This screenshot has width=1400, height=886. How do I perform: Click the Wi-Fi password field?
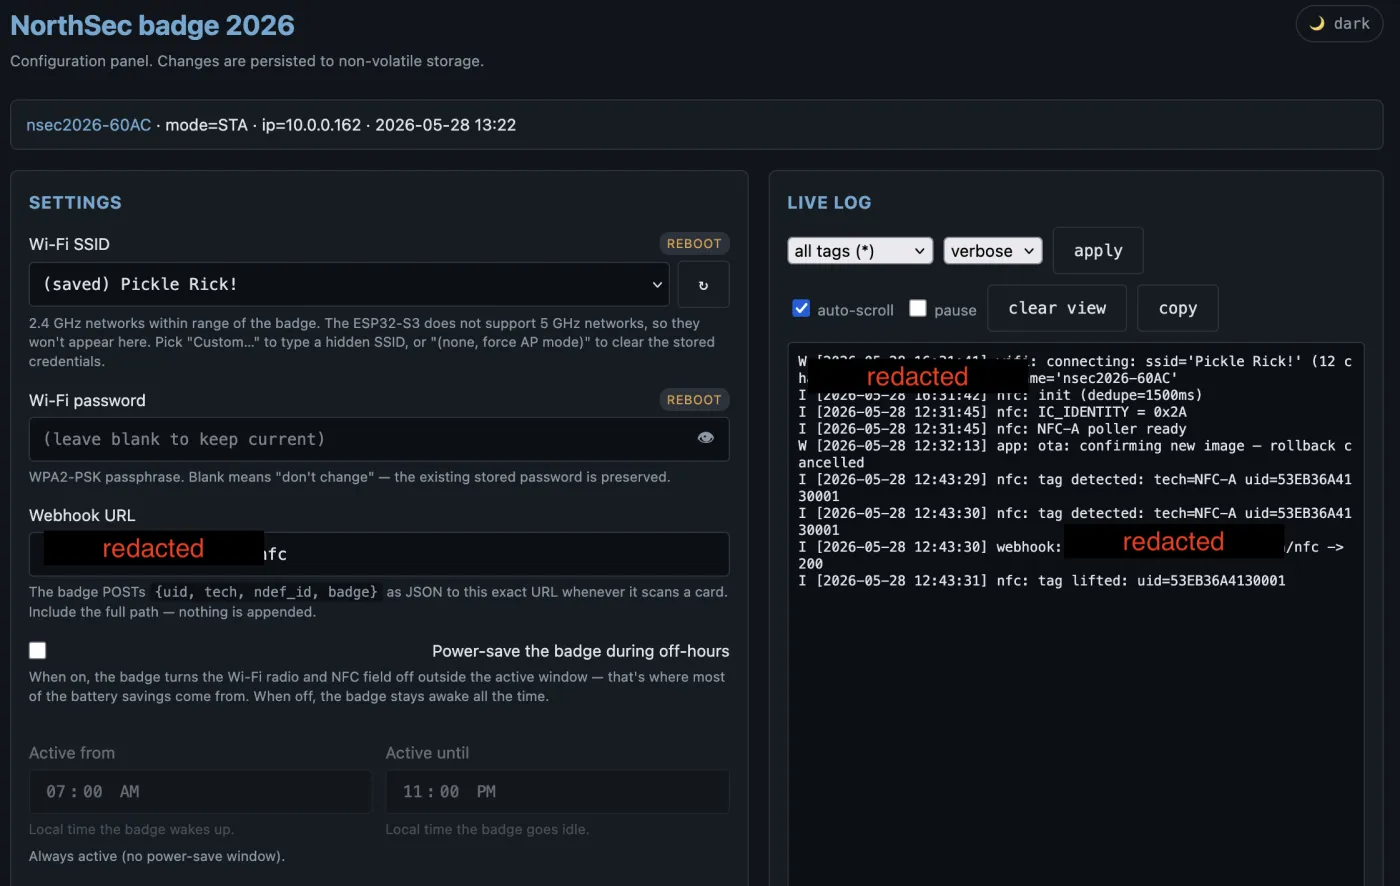click(x=379, y=439)
